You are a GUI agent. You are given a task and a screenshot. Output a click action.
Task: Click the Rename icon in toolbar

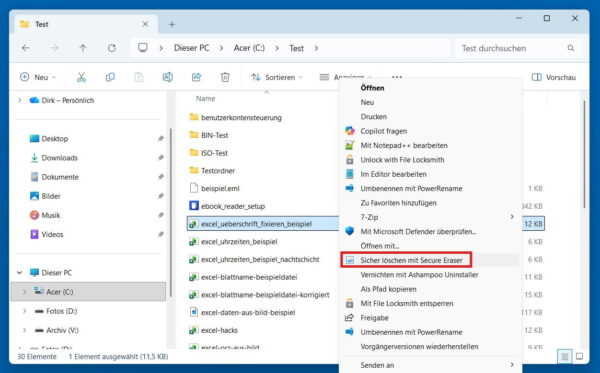pos(168,77)
